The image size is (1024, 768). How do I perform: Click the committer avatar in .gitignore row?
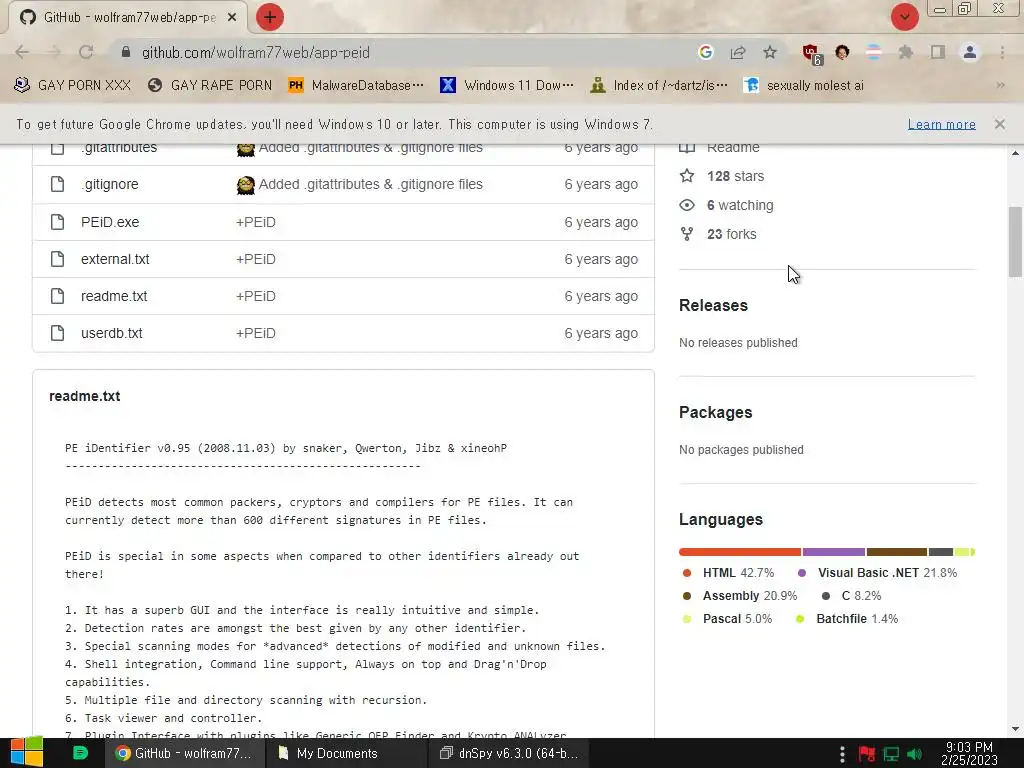tap(246, 185)
